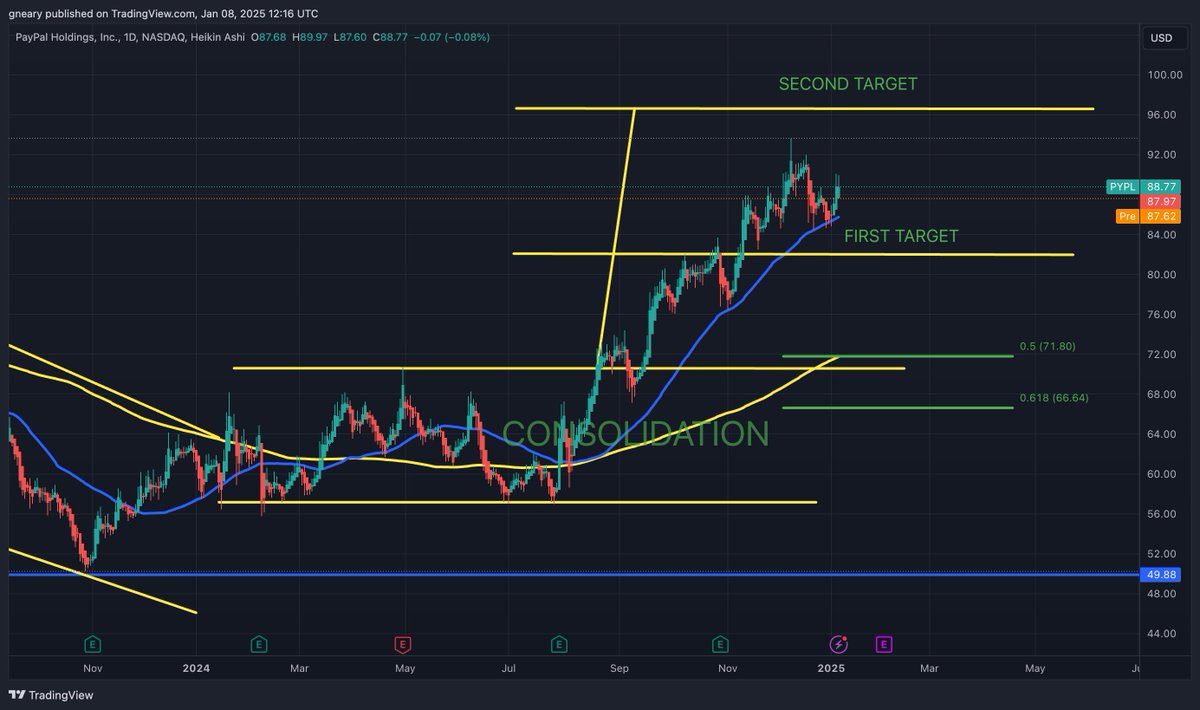Click the yellow horizontal line under FIRST TARGET
Viewport: 1200px width, 710px height.
click(x=792, y=254)
